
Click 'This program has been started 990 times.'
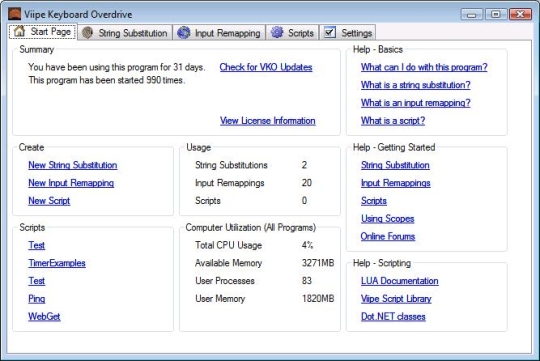pyautogui.click(x=107, y=80)
